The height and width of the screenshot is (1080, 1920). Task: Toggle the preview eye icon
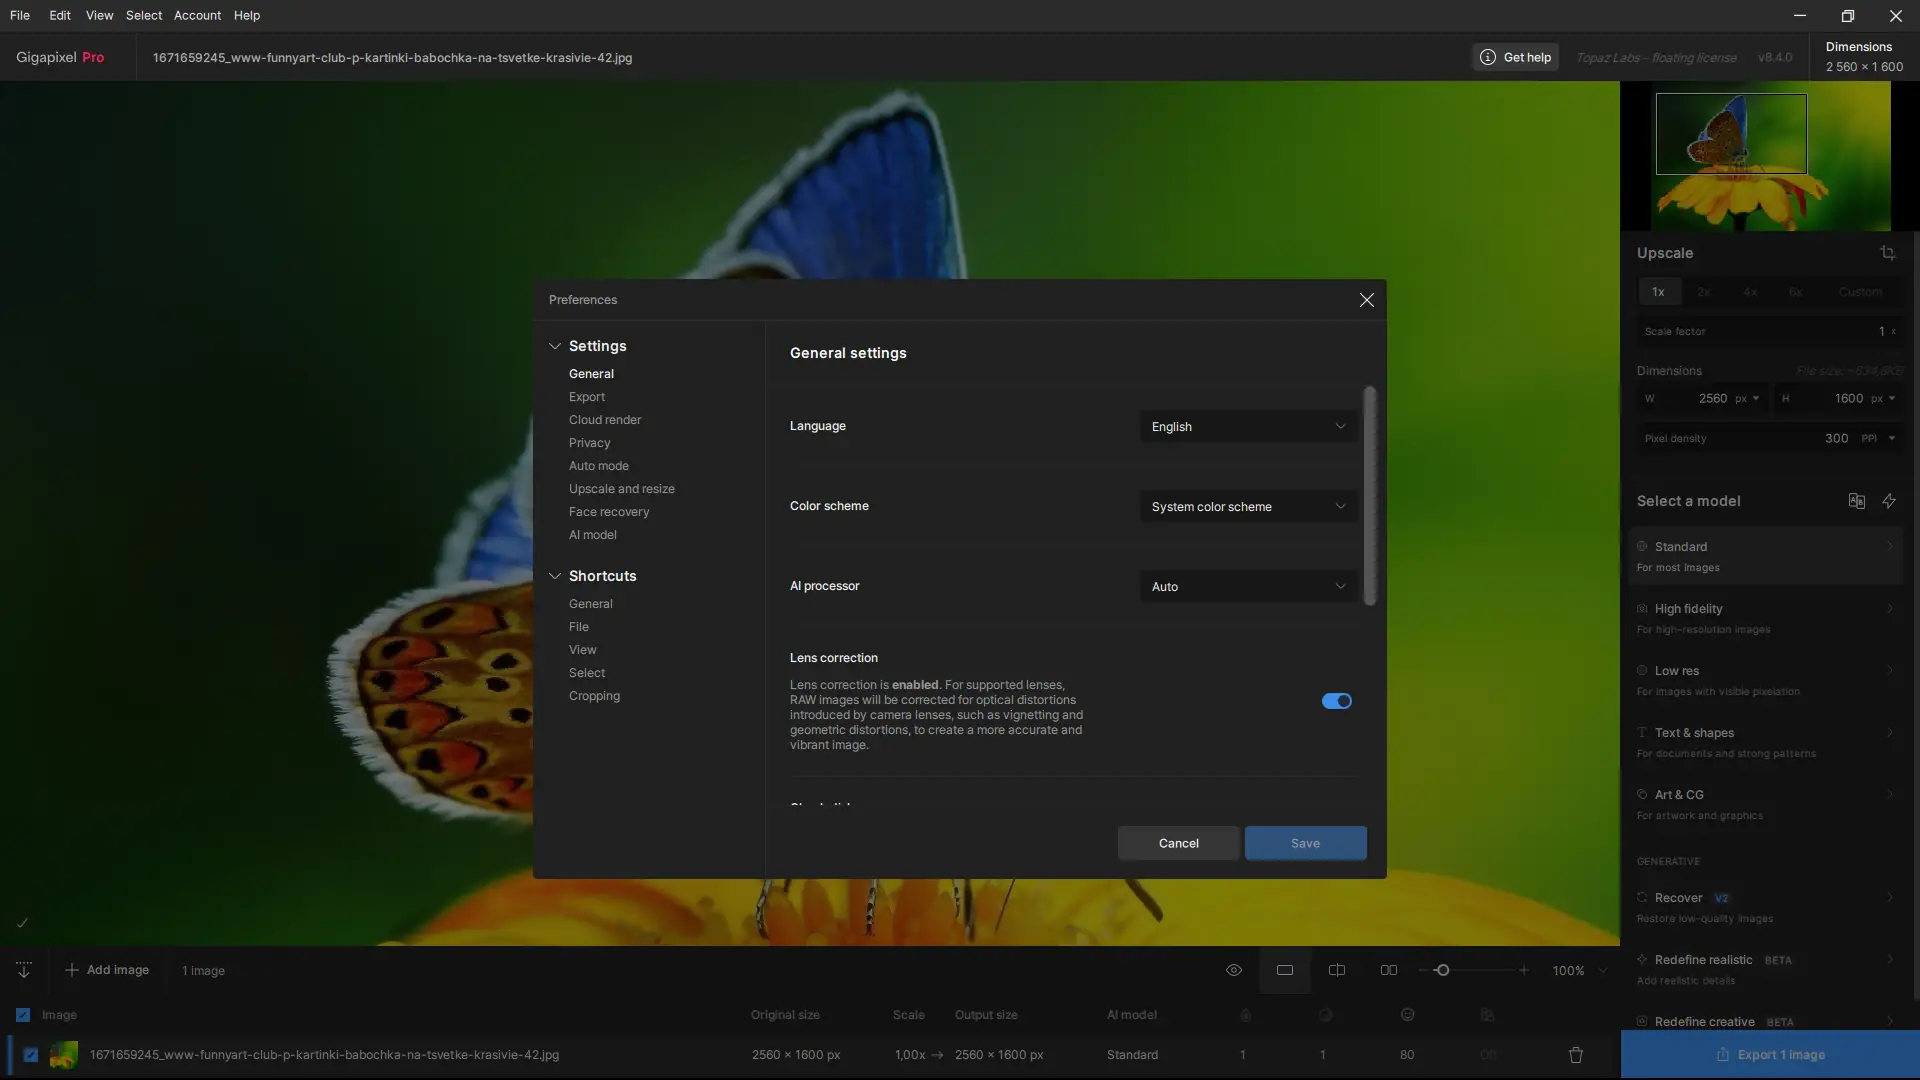[1234, 970]
